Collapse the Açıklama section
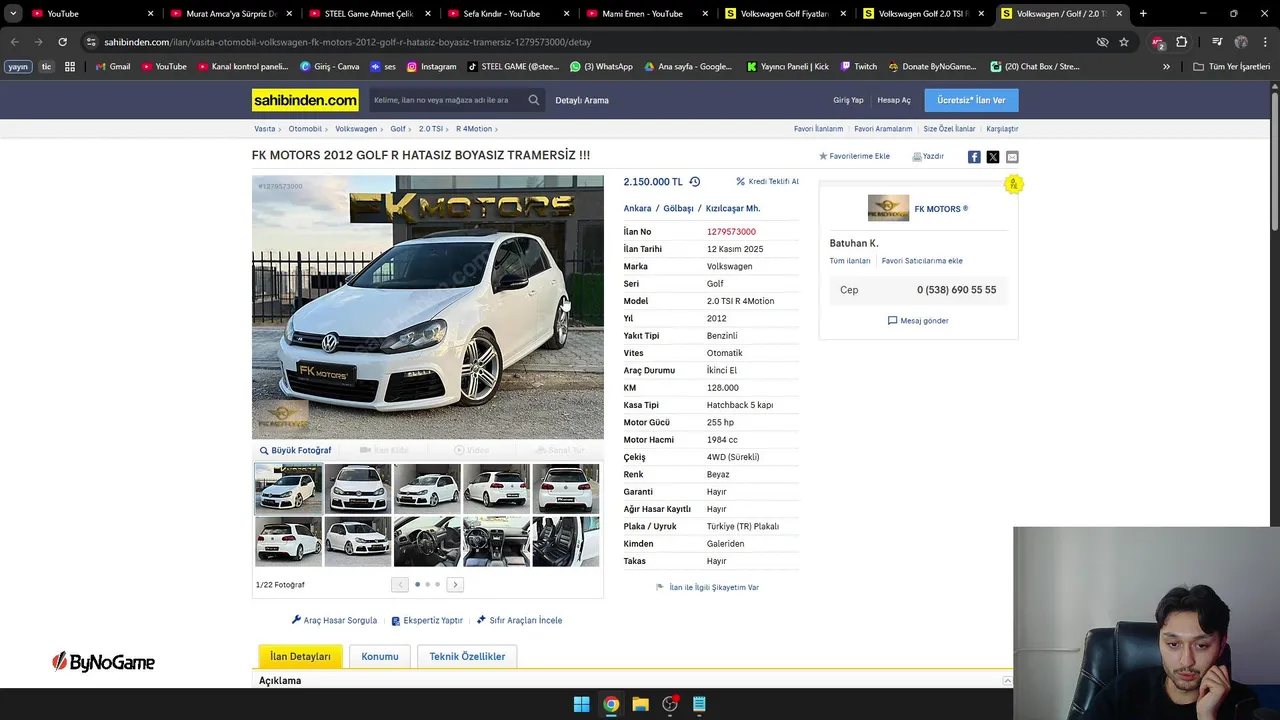Screen dimensions: 1280x720 1007,681
